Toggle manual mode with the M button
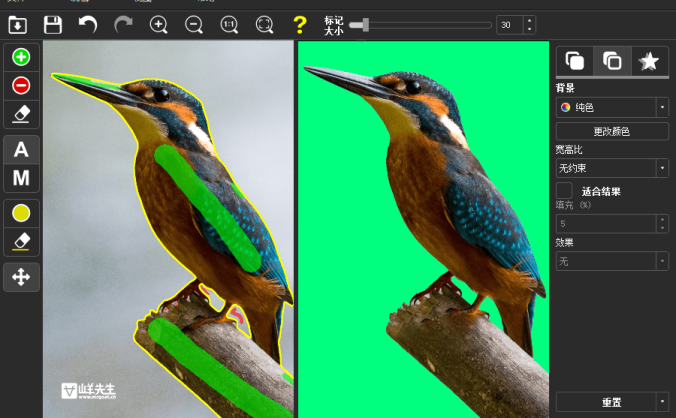Image resolution: width=676 pixels, height=418 pixels. (x=21, y=178)
